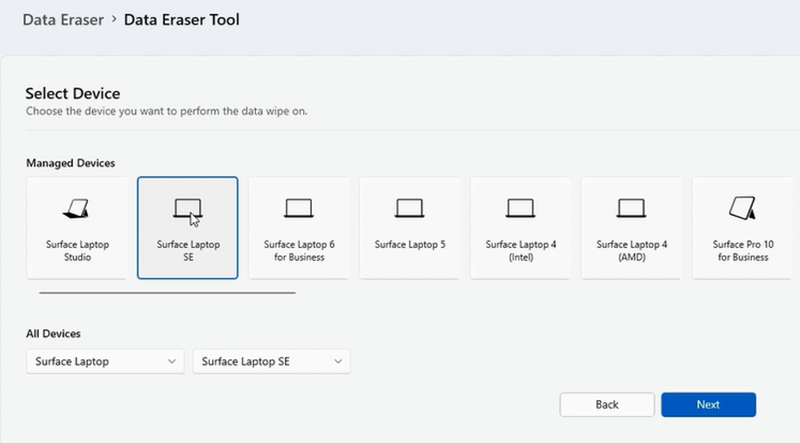Open the Surface Laptop device family dropdown
The image size is (800, 443).
coord(105,361)
